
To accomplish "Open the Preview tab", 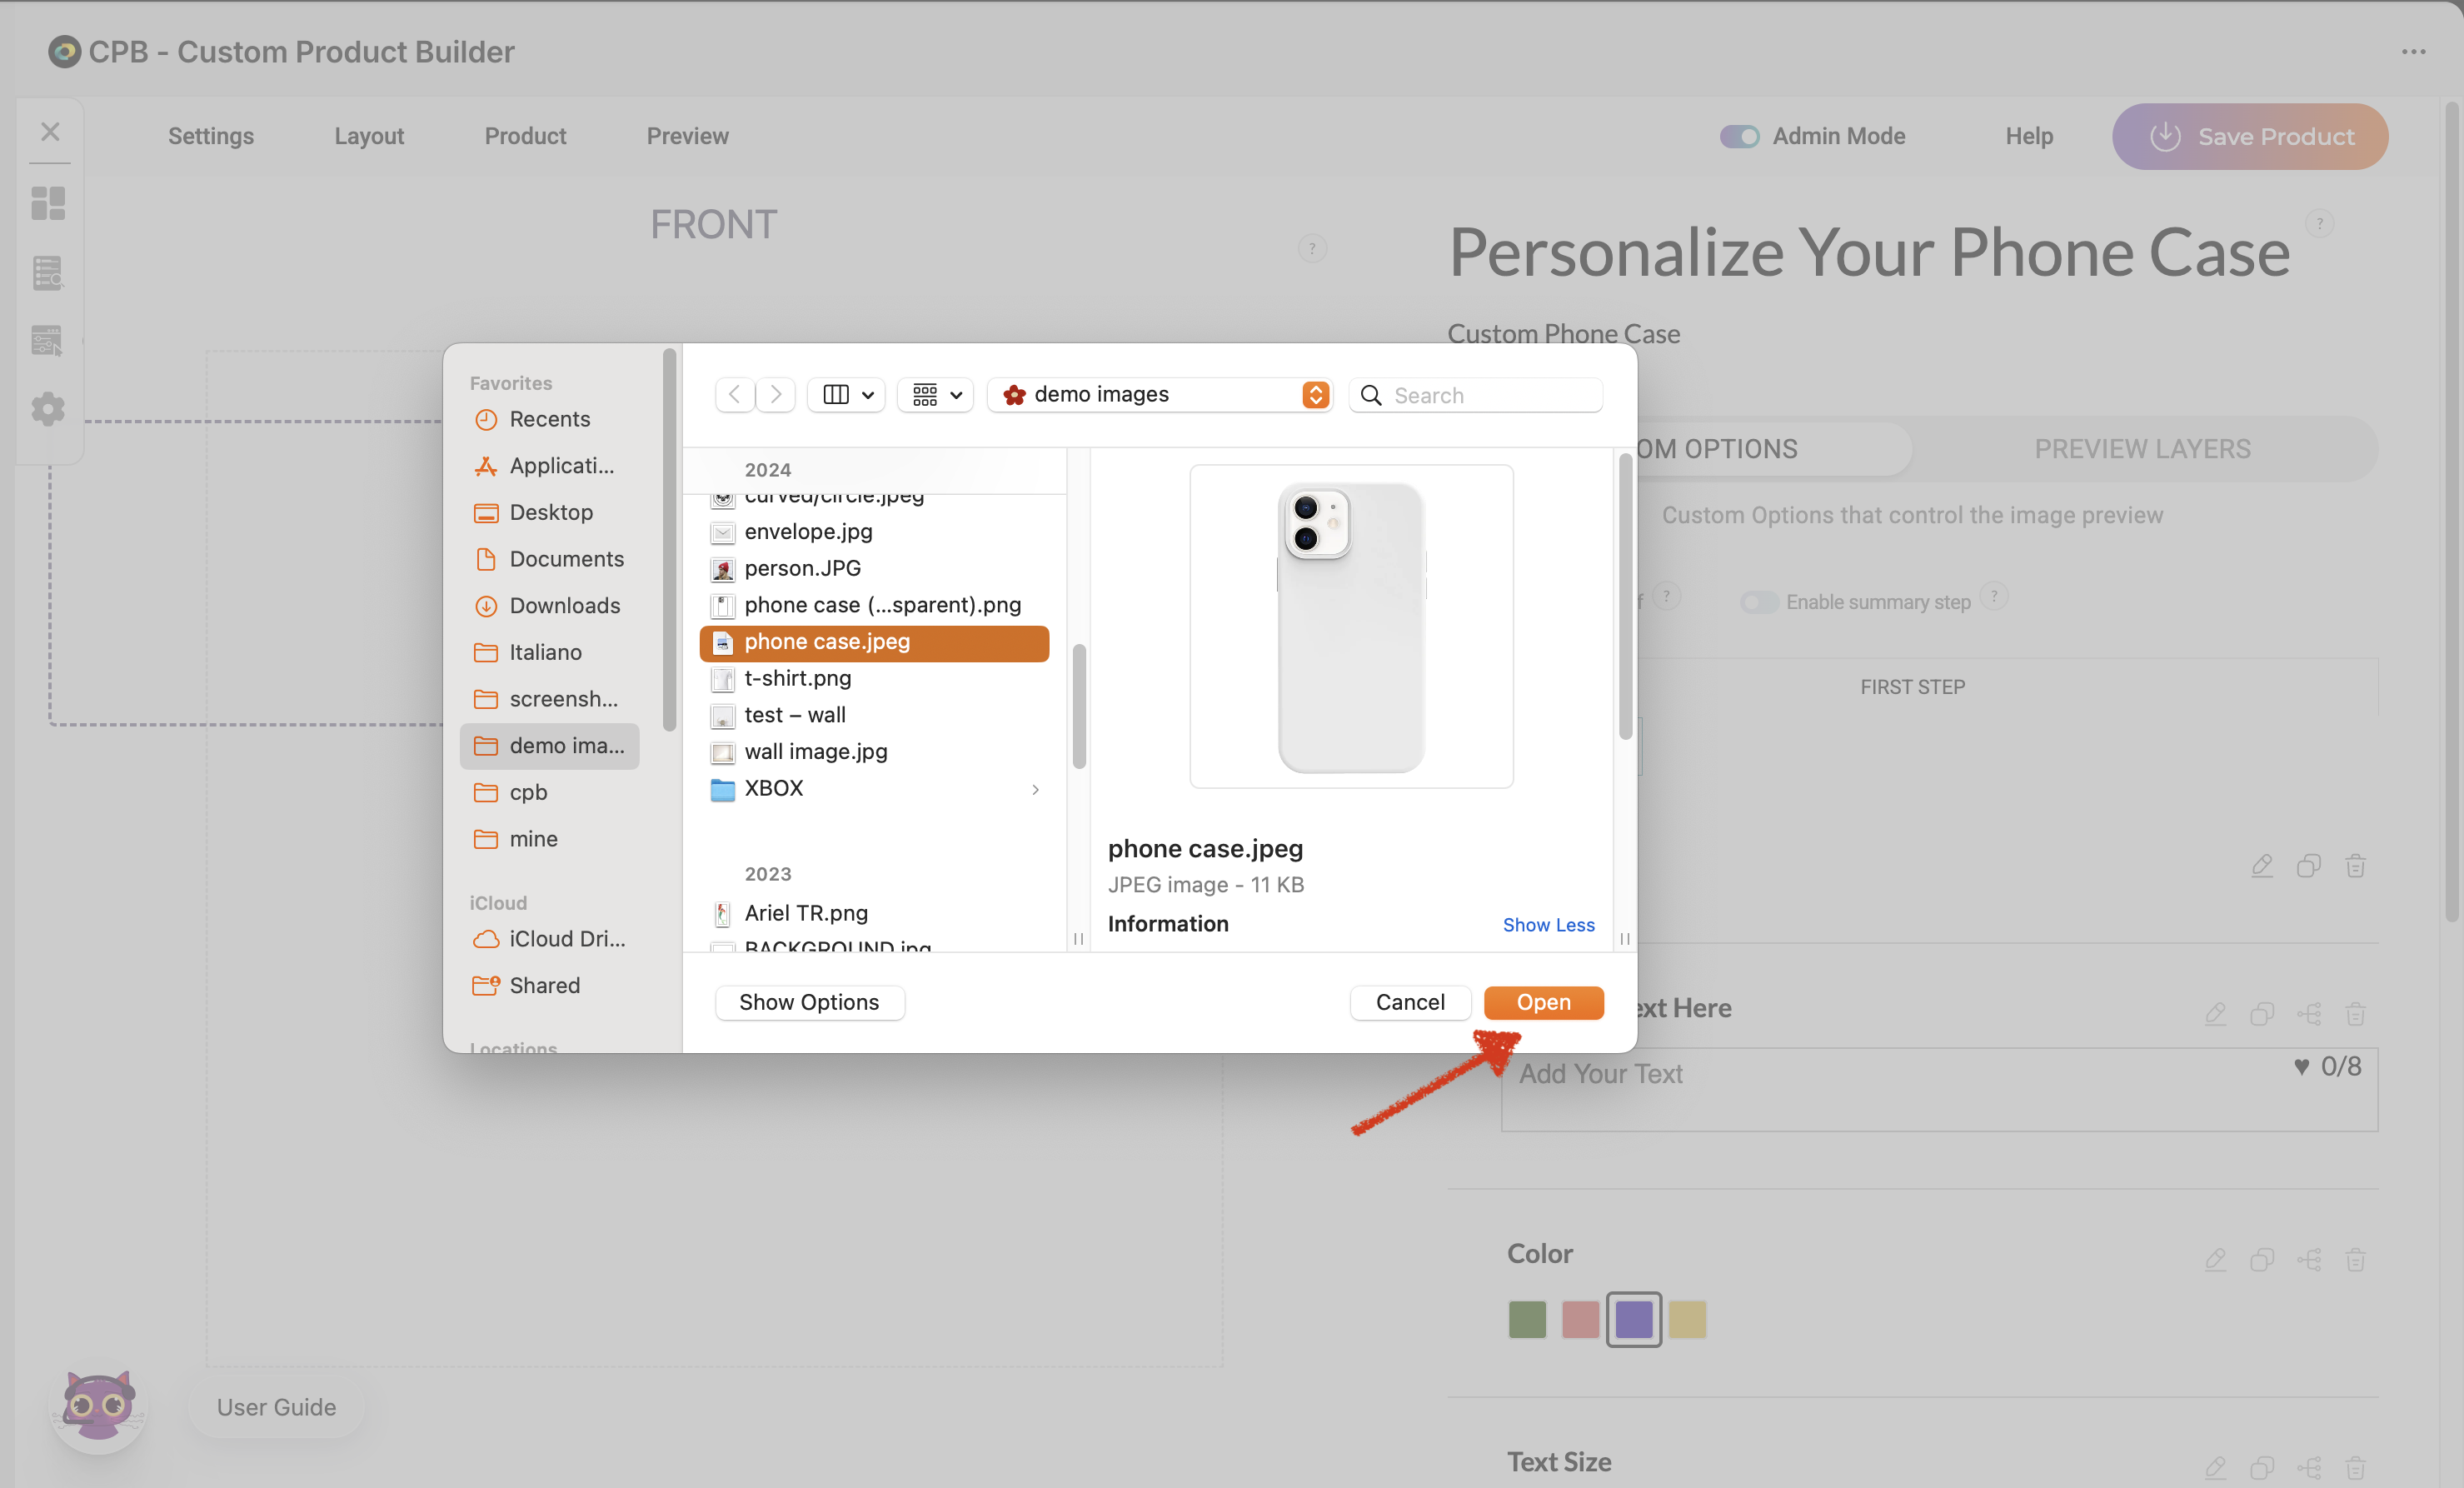I will (x=688, y=136).
